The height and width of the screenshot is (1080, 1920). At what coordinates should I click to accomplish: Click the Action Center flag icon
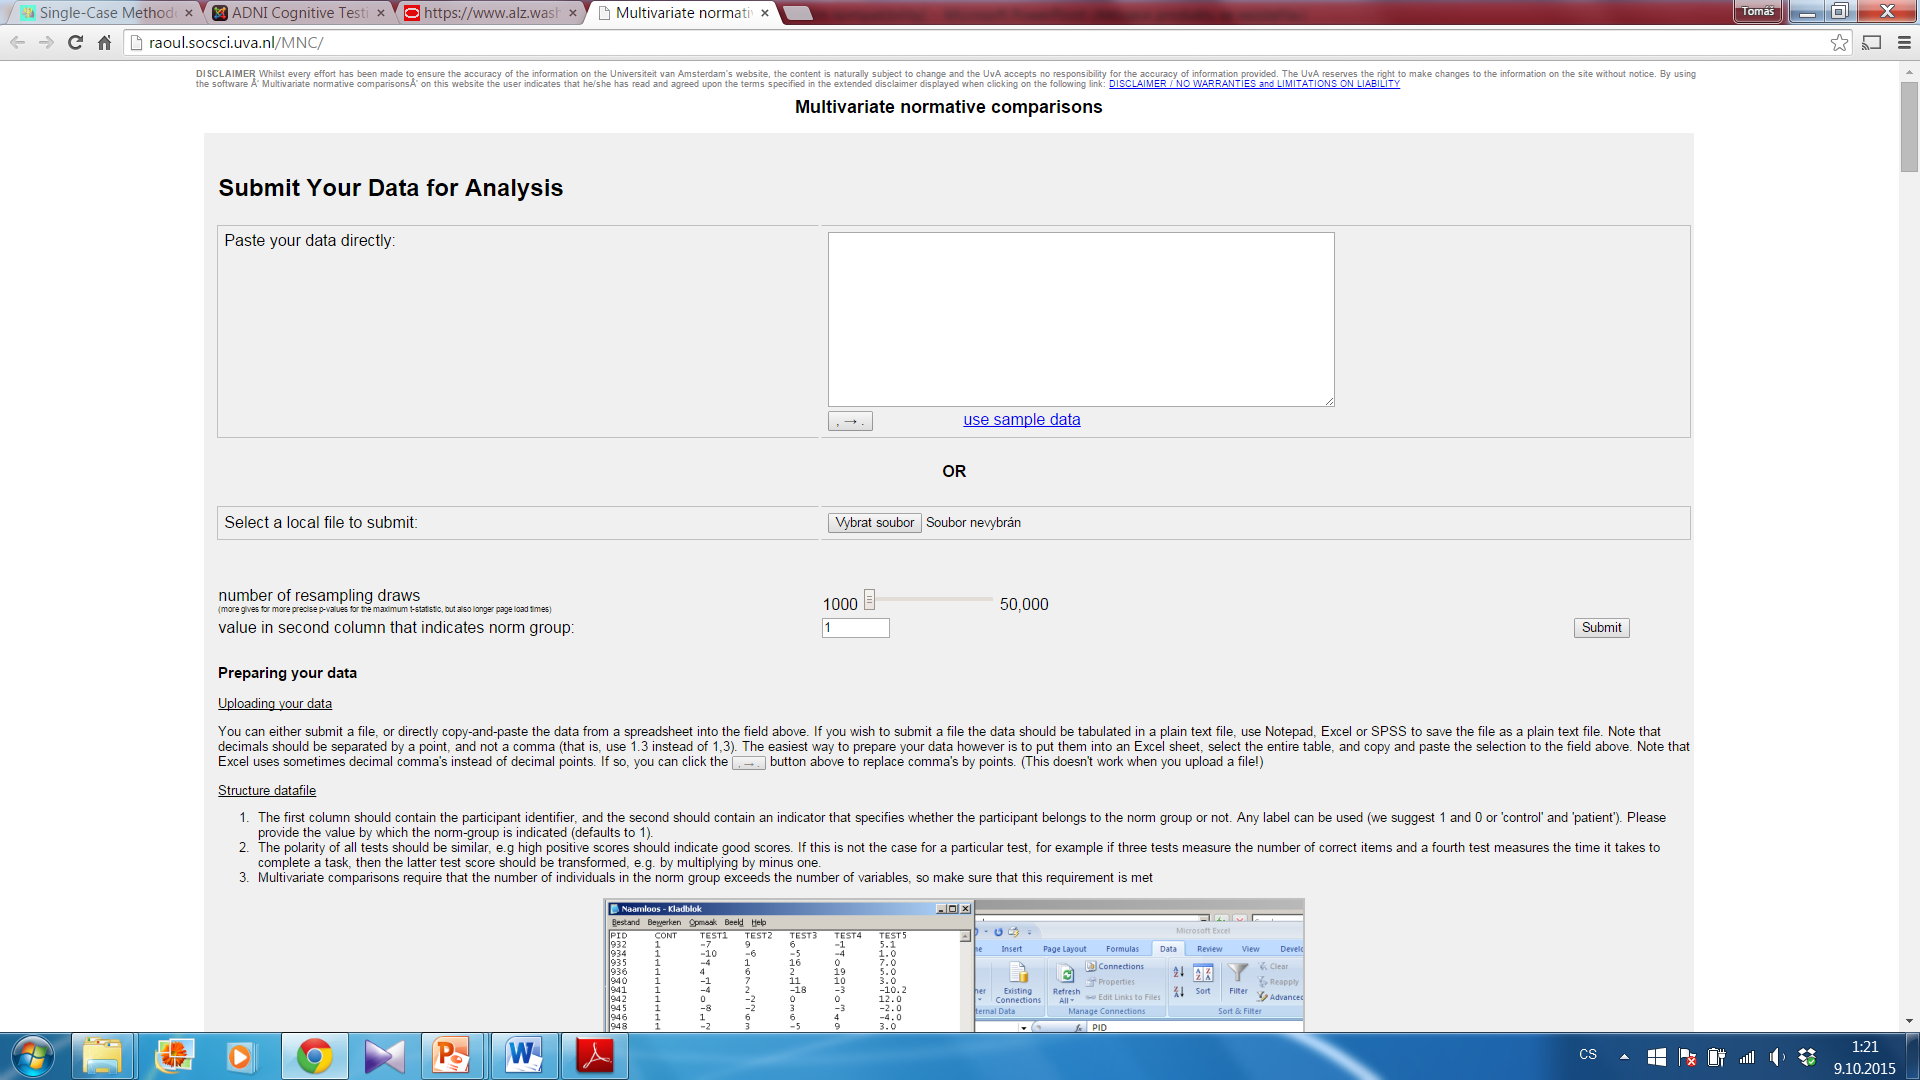[1687, 1056]
